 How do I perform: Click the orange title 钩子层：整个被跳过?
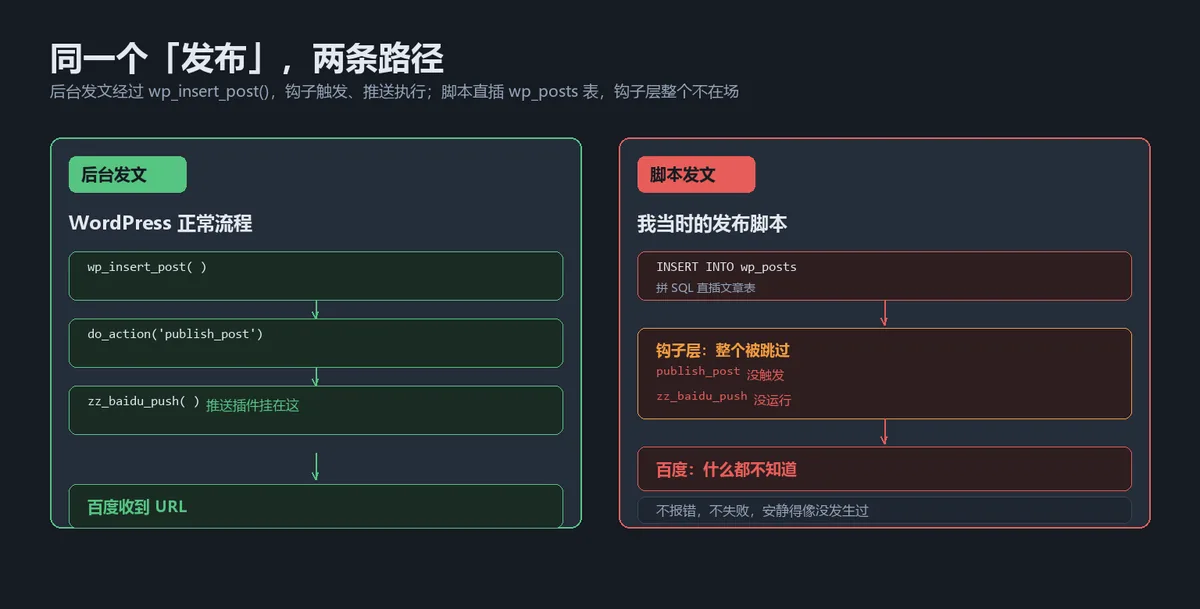(x=723, y=351)
